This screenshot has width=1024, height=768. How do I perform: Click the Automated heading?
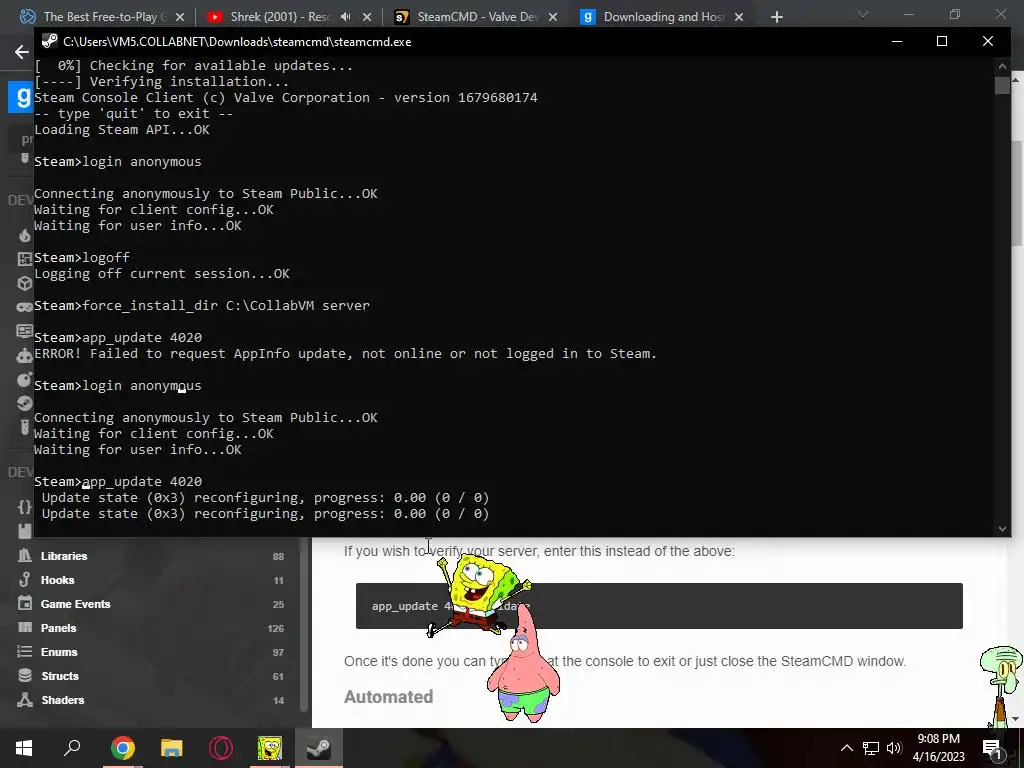(389, 697)
